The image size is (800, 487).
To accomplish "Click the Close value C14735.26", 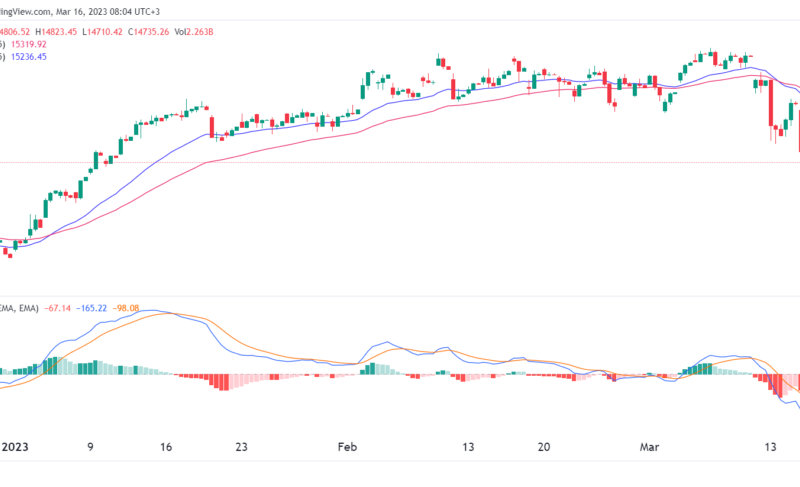I will [148, 32].
